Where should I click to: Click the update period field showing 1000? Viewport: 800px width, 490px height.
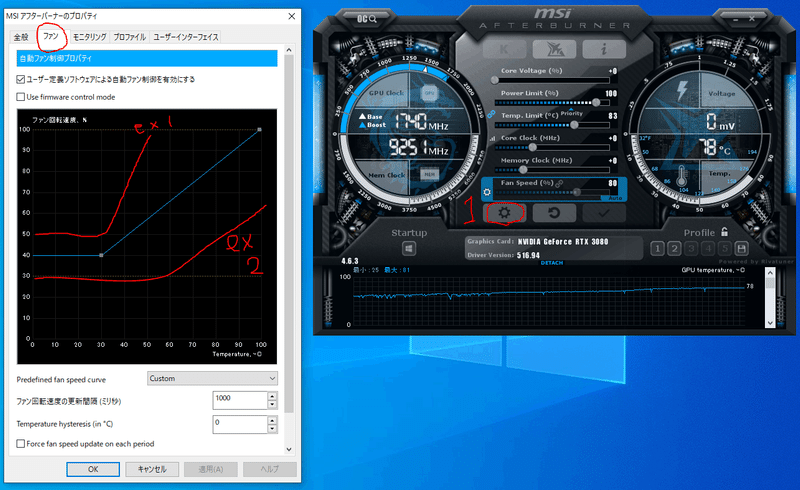(x=240, y=400)
